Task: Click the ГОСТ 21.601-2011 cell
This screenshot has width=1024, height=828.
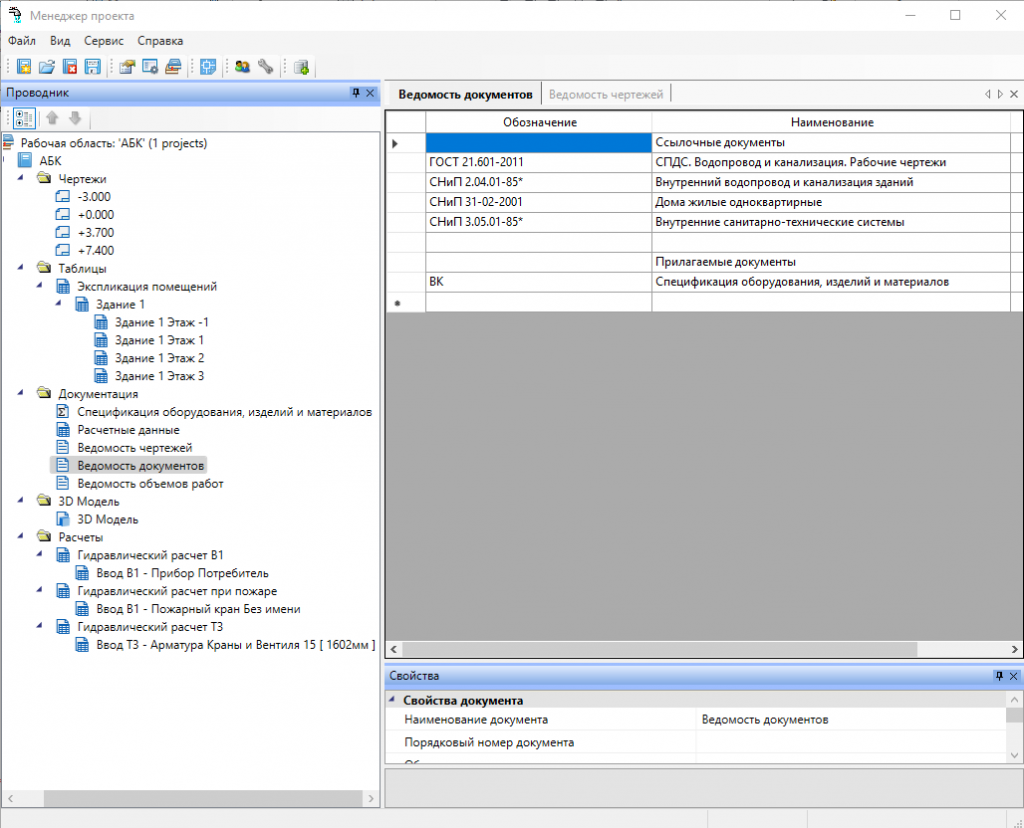Action: click(538, 162)
